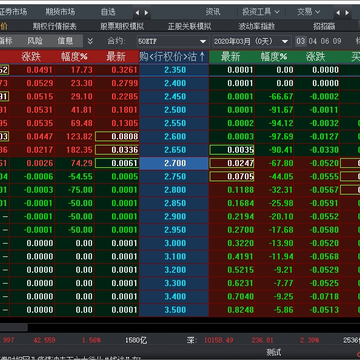This screenshot has height=360, width=360.
Task: Select the 2.800 strike price cell
Action: (174, 190)
